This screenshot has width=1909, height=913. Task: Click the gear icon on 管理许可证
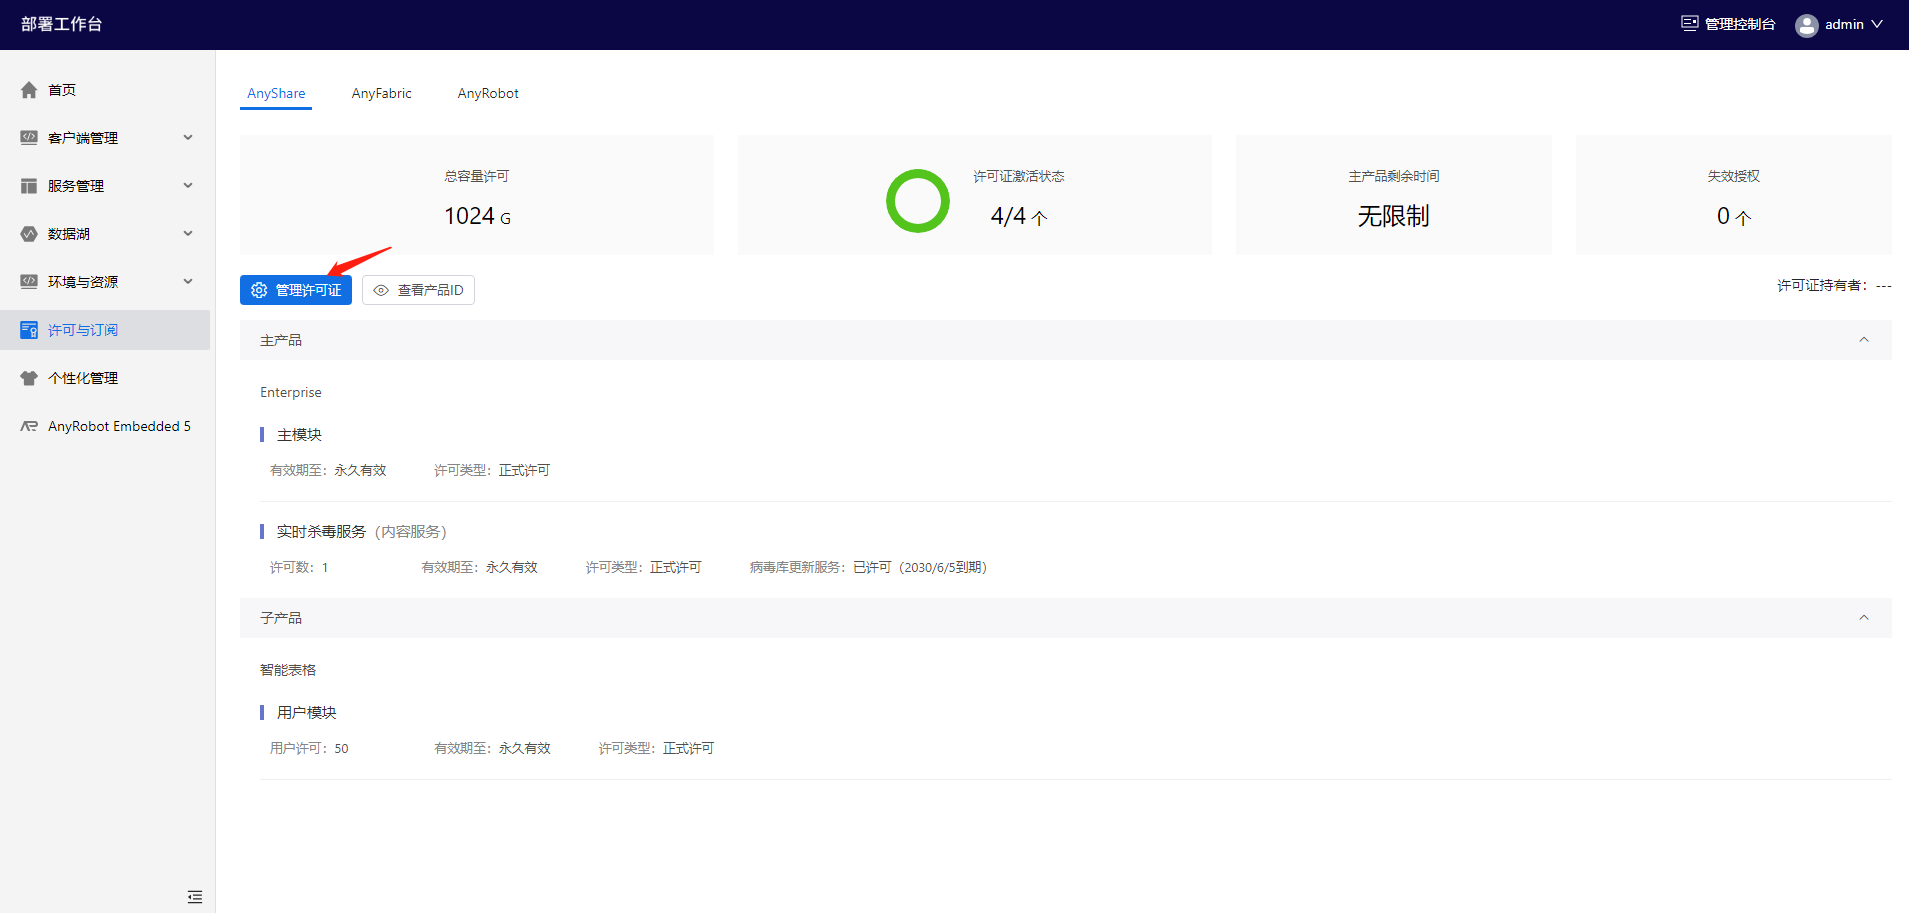(259, 290)
